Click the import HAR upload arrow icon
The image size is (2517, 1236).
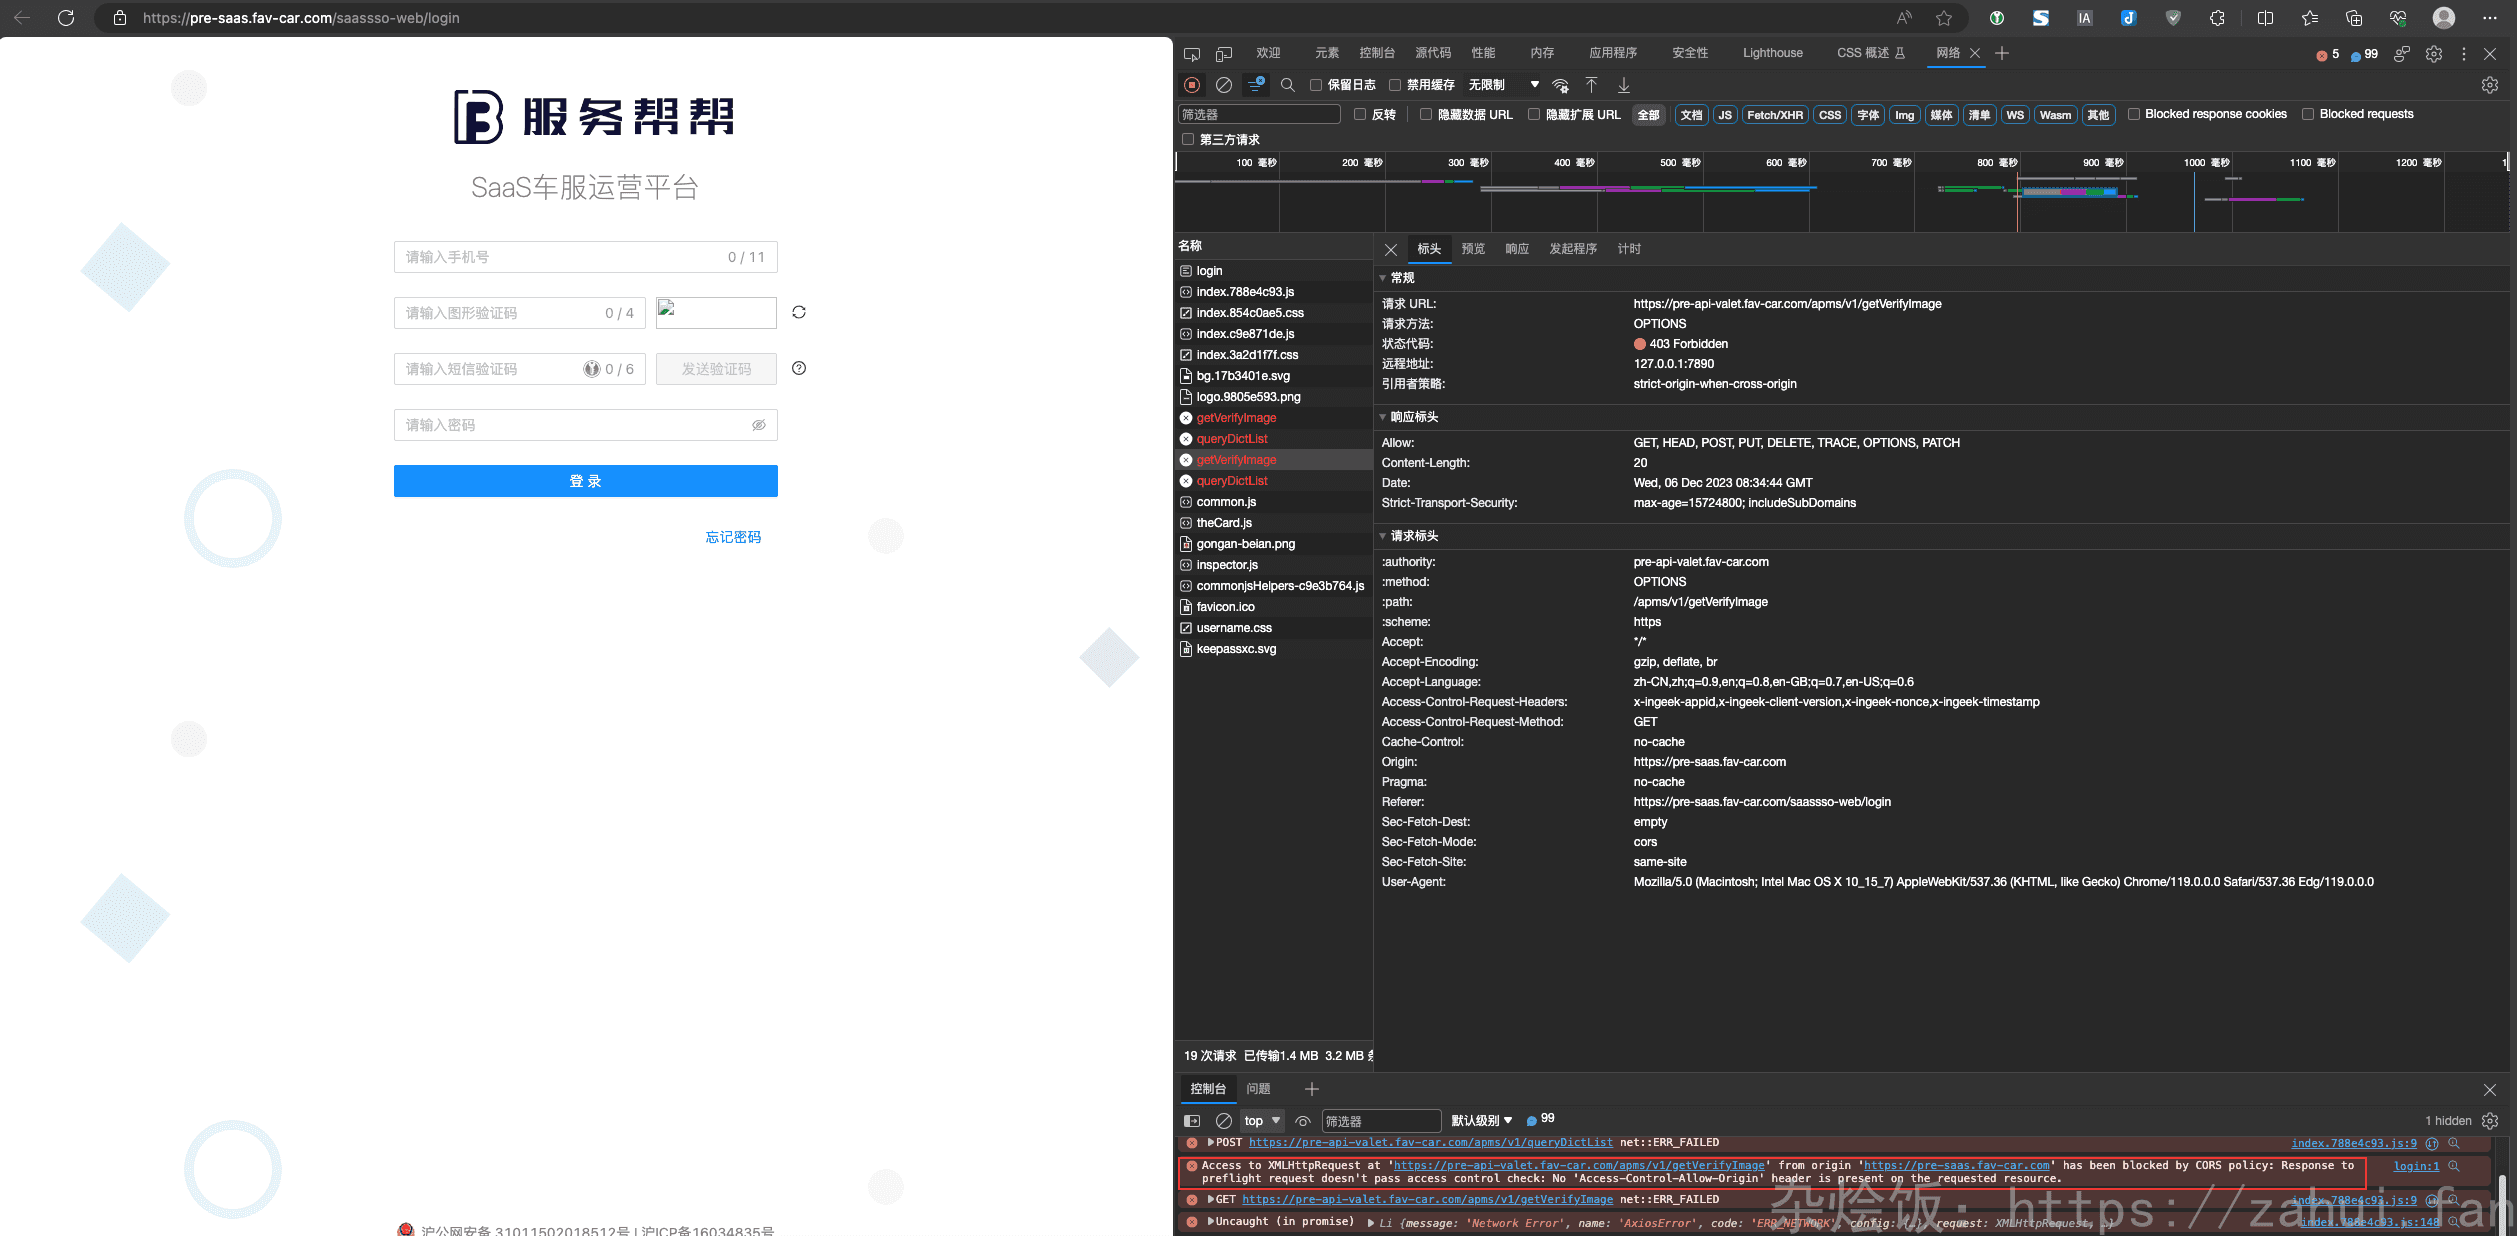(1591, 85)
